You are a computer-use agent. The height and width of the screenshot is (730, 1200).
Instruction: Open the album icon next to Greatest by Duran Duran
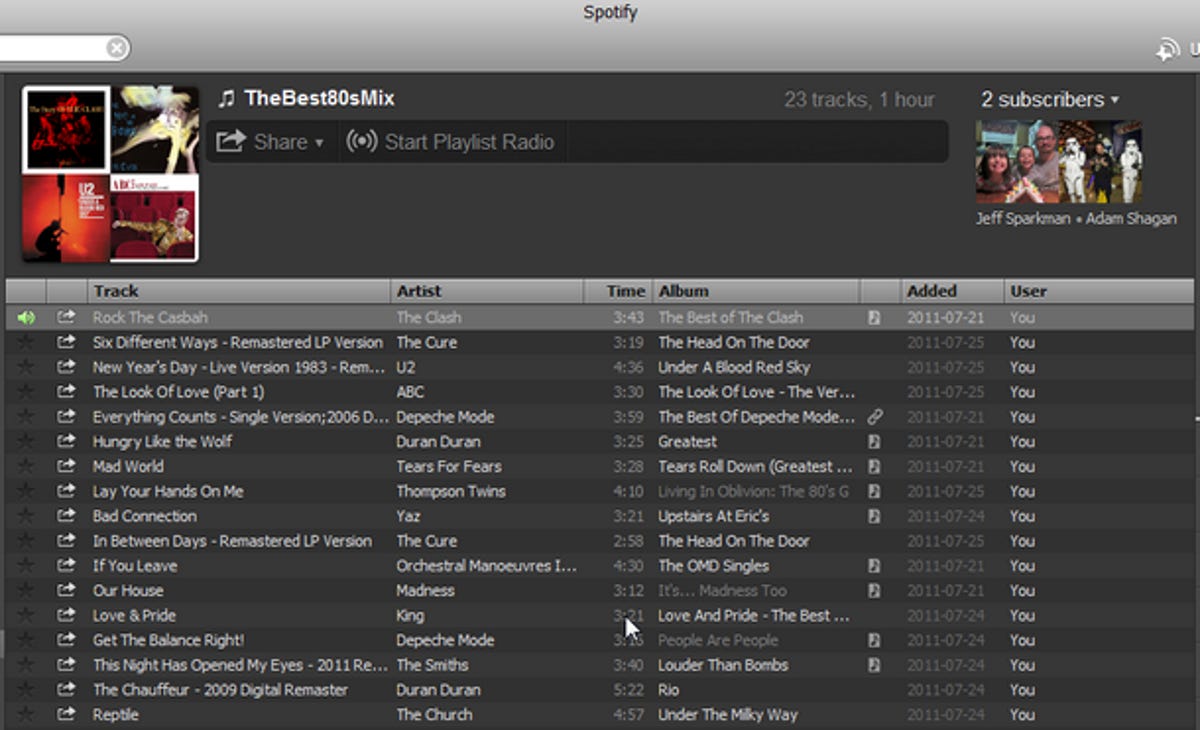click(x=875, y=441)
